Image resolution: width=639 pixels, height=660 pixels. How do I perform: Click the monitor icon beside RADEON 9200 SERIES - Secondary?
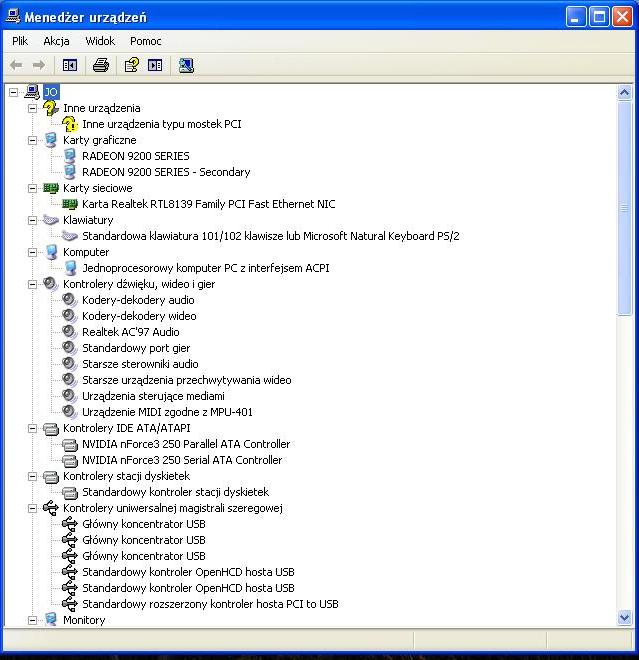pyautogui.click(x=70, y=172)
